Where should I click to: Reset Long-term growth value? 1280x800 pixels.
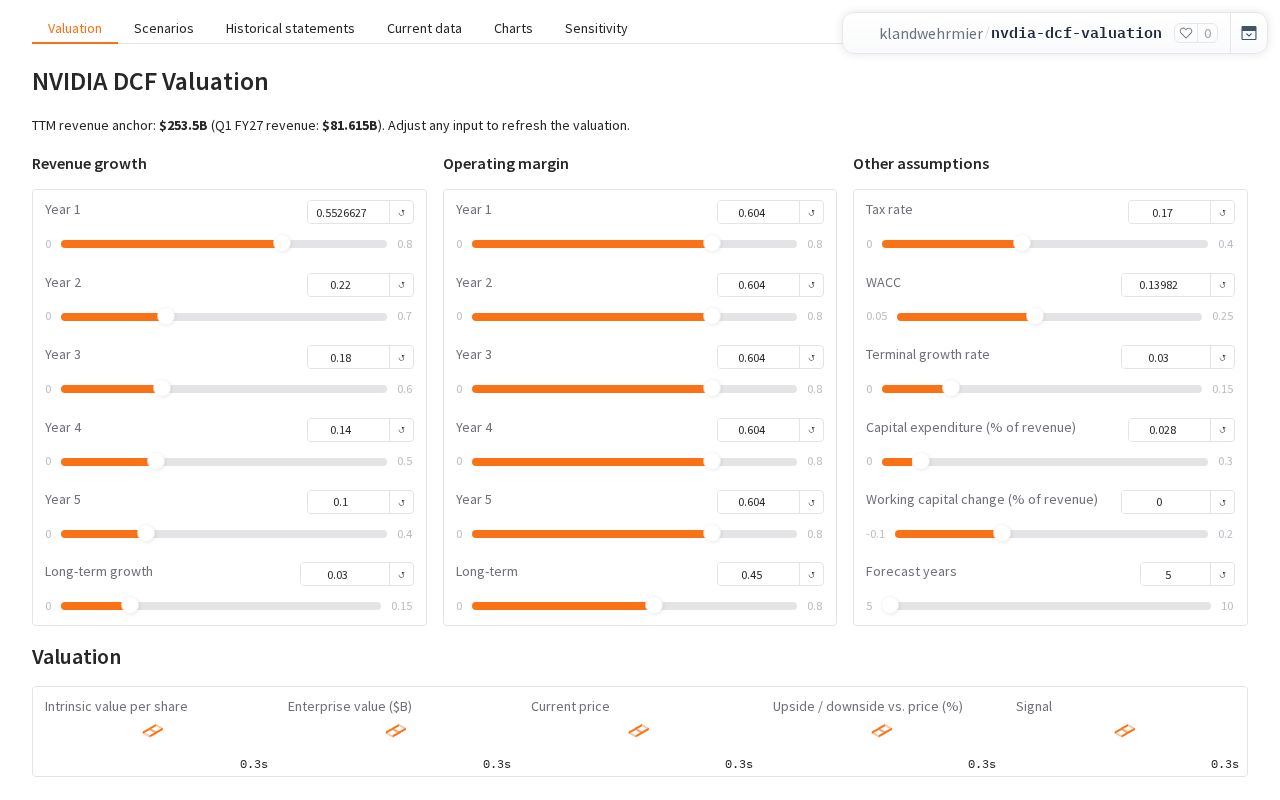[402, 574]
